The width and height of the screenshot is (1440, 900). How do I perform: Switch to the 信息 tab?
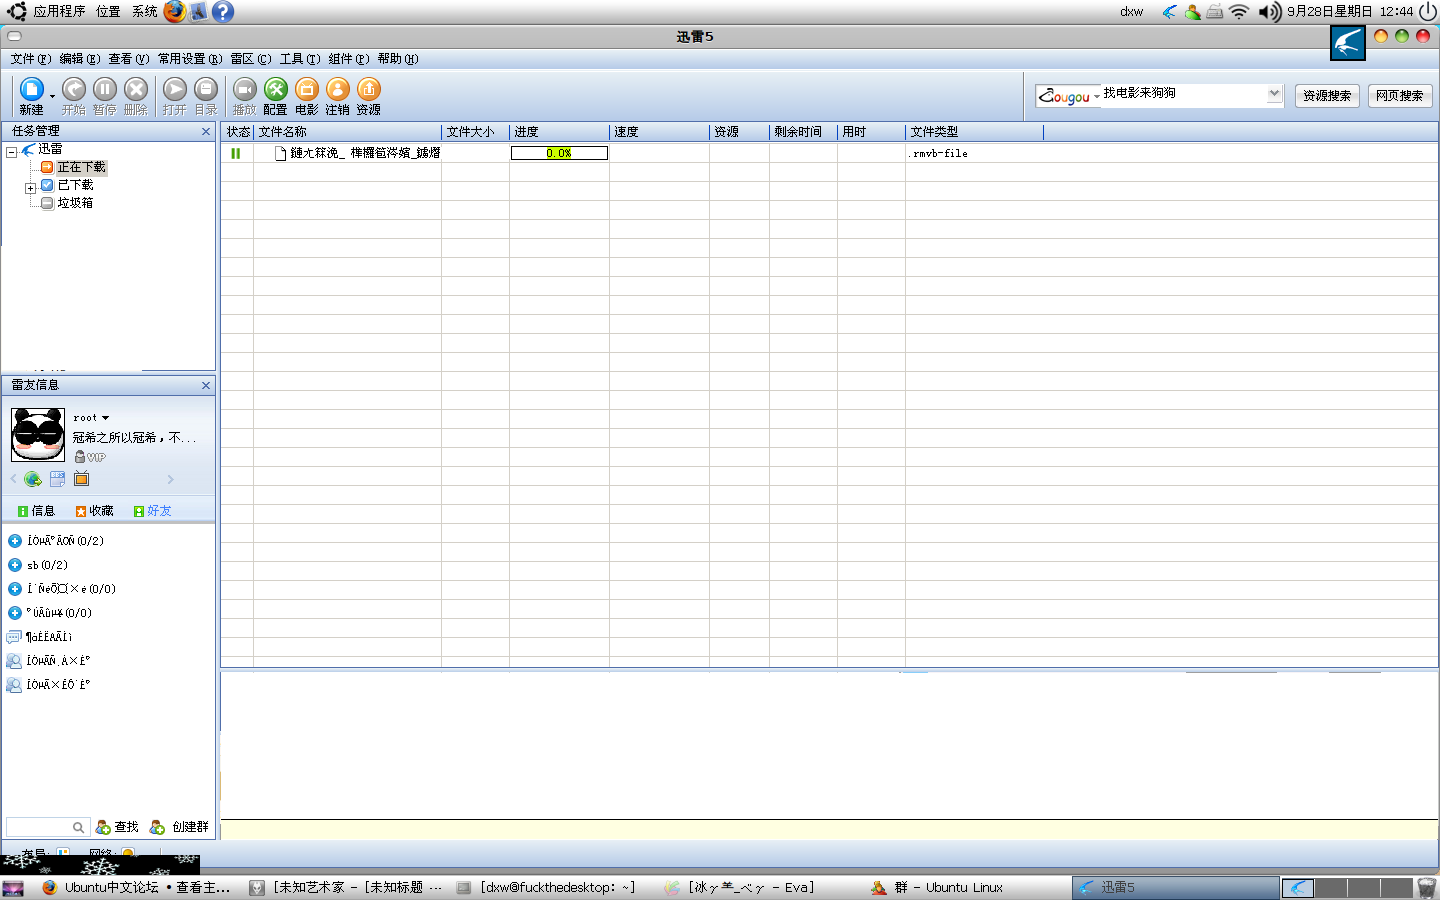click(36, 511)
